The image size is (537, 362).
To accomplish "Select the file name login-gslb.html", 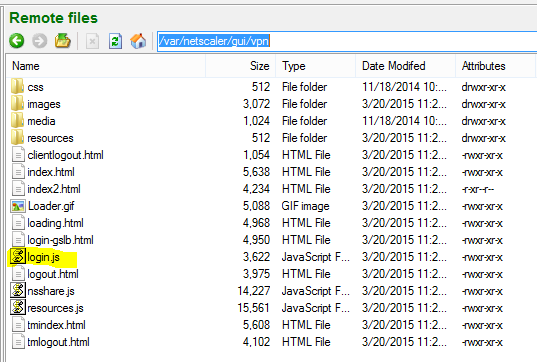I will (60, 240).
